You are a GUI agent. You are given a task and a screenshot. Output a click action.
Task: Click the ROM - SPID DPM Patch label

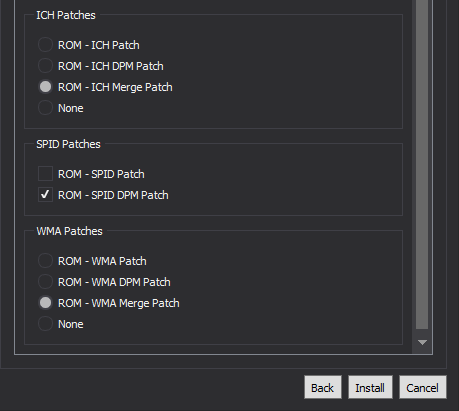[x=113, y=195]
